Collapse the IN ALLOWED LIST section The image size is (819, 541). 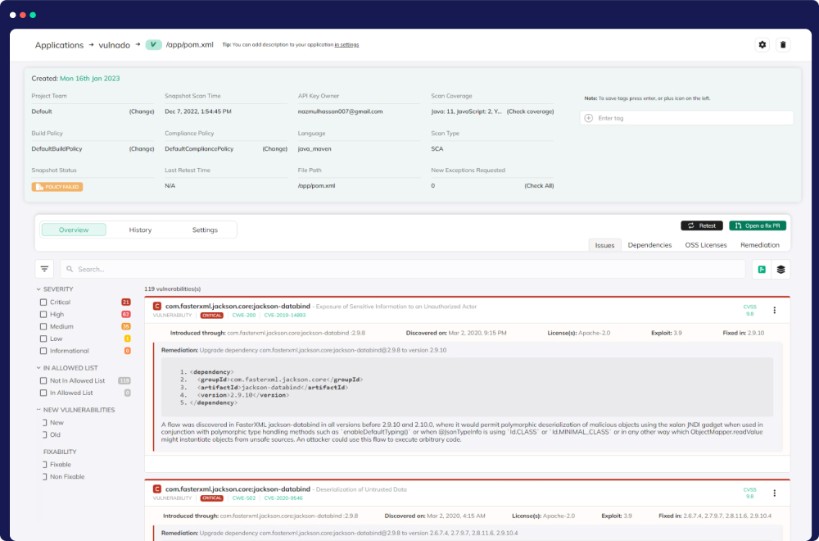(x=37, y=368)
